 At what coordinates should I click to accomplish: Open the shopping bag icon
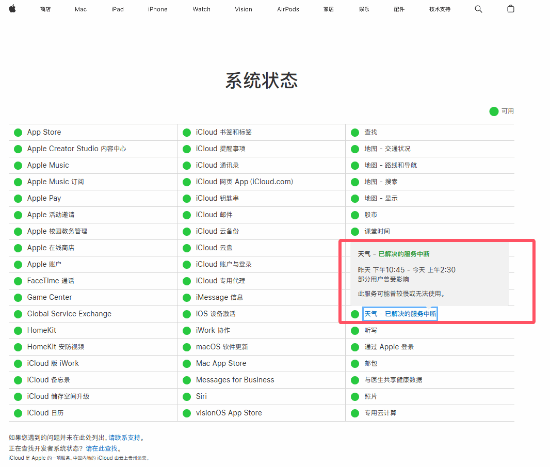(x=511, y=9)
